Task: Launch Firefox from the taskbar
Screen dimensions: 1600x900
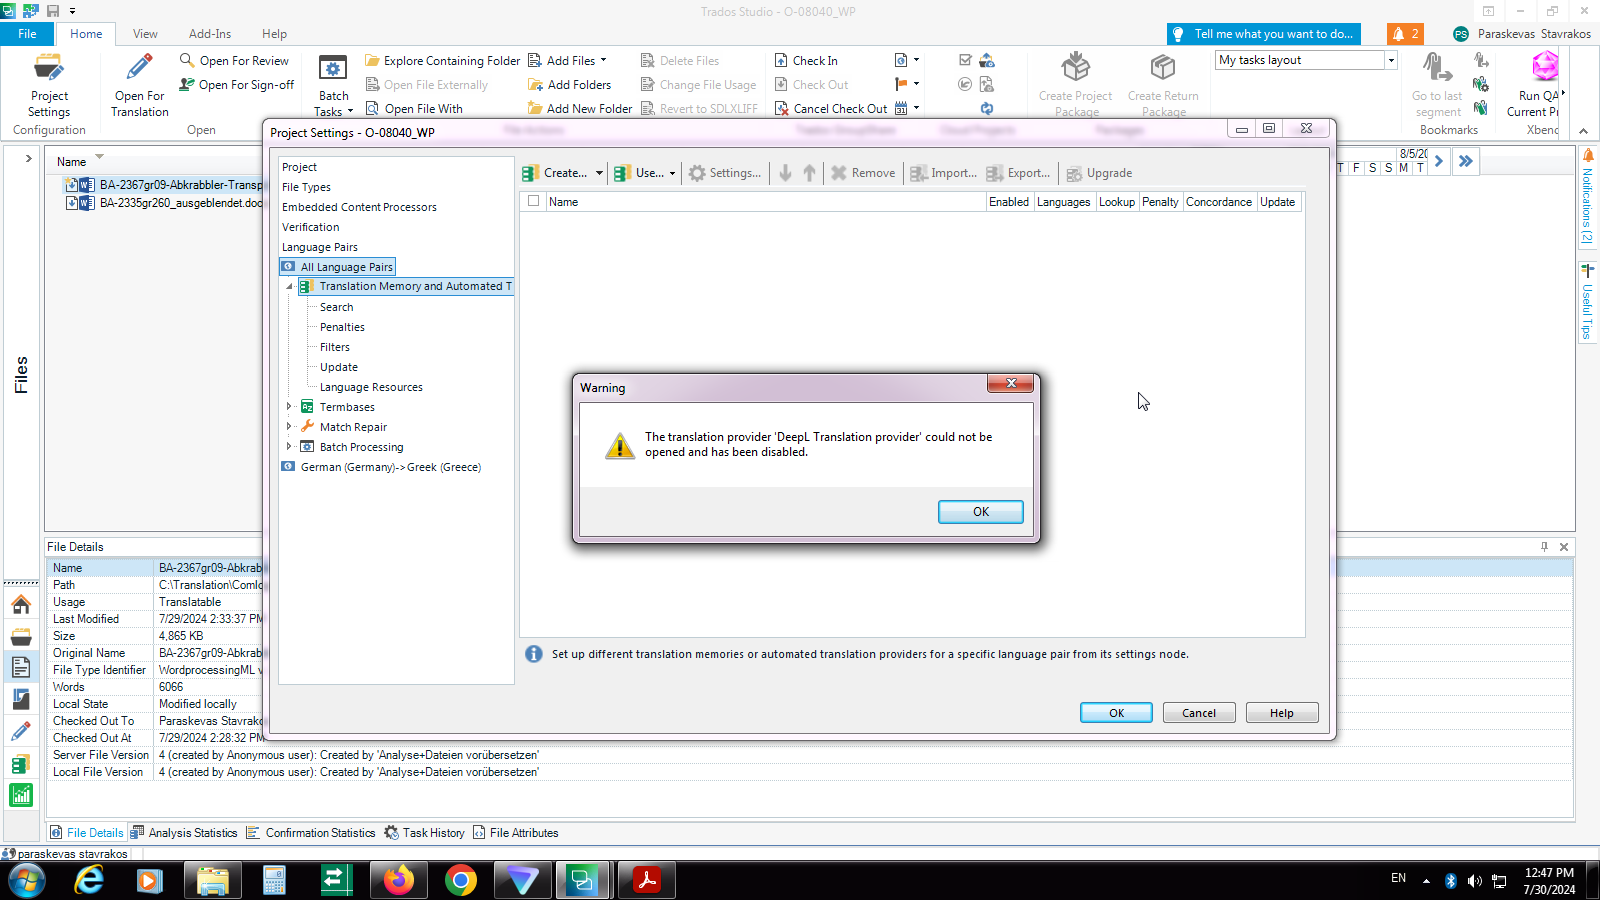Action: (398, 880)
